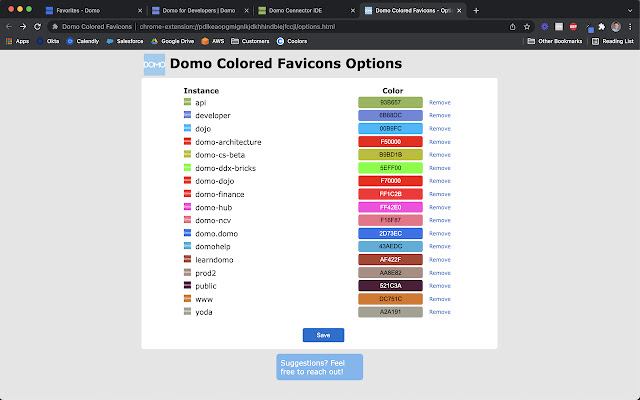This screenshot has width=640, height=400.
Task: Switch to Domo for Developers tab
Action: coord(199,11)
